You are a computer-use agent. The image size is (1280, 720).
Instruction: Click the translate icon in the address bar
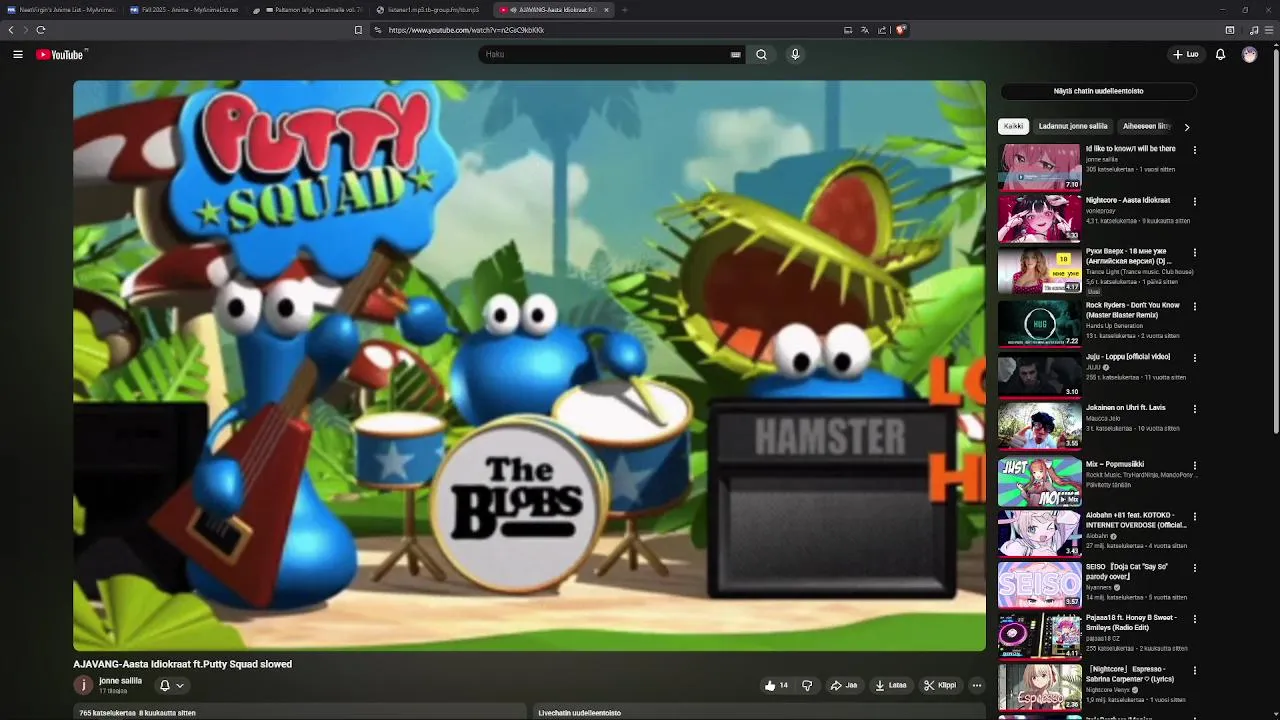tap(865, 30)
